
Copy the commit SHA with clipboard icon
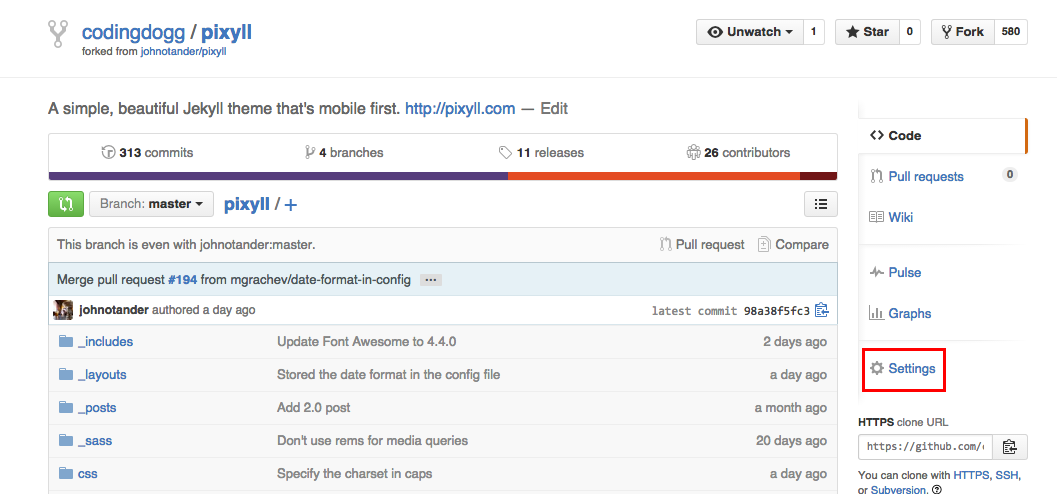pos(821,311)
